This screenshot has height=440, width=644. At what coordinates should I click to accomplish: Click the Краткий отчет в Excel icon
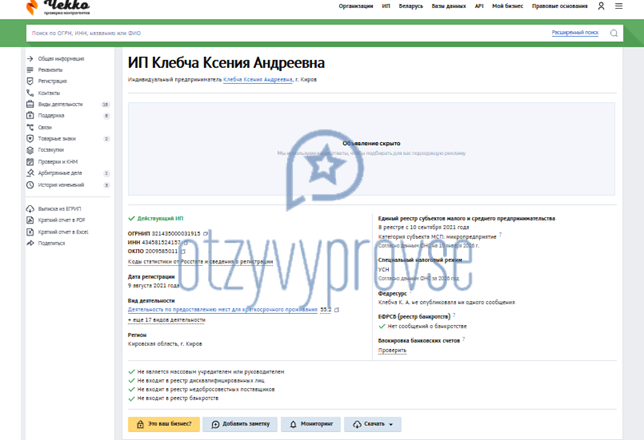pyautogui.click(x=30, y=232)
